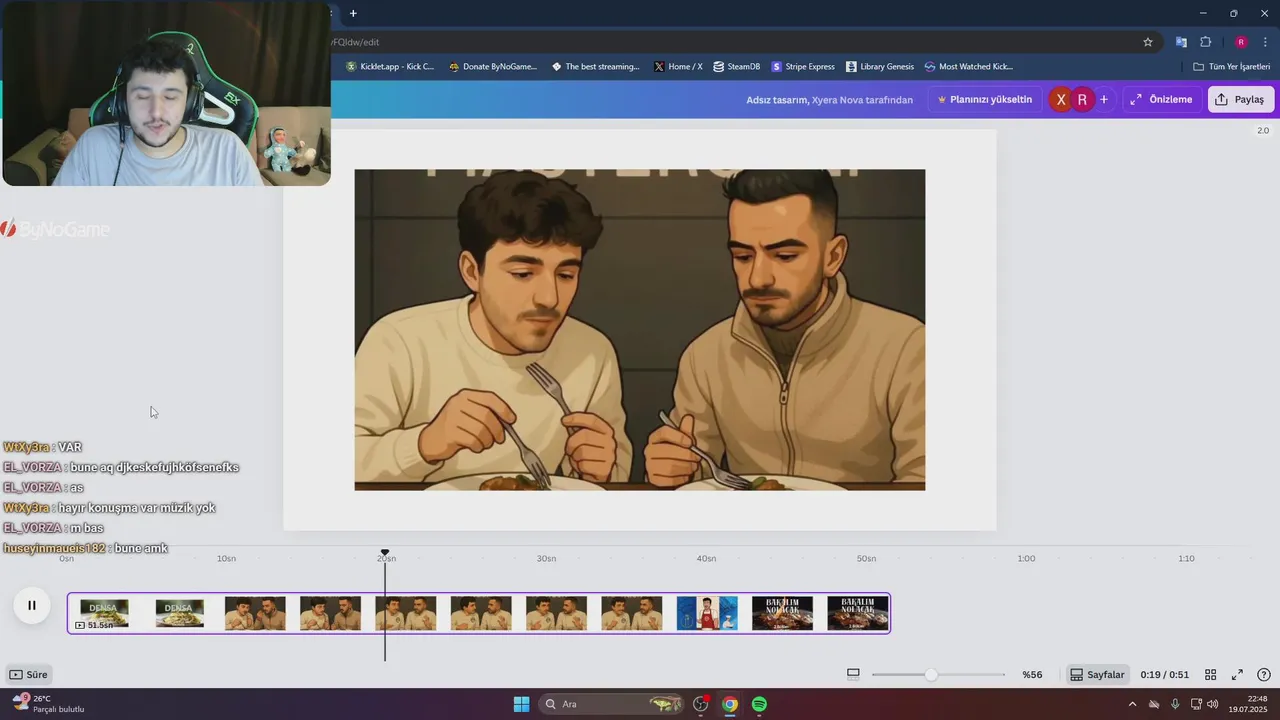Screen dimensions: 1280x720
Task: Select the R collaborator avatar
Action: point(1082,99)
